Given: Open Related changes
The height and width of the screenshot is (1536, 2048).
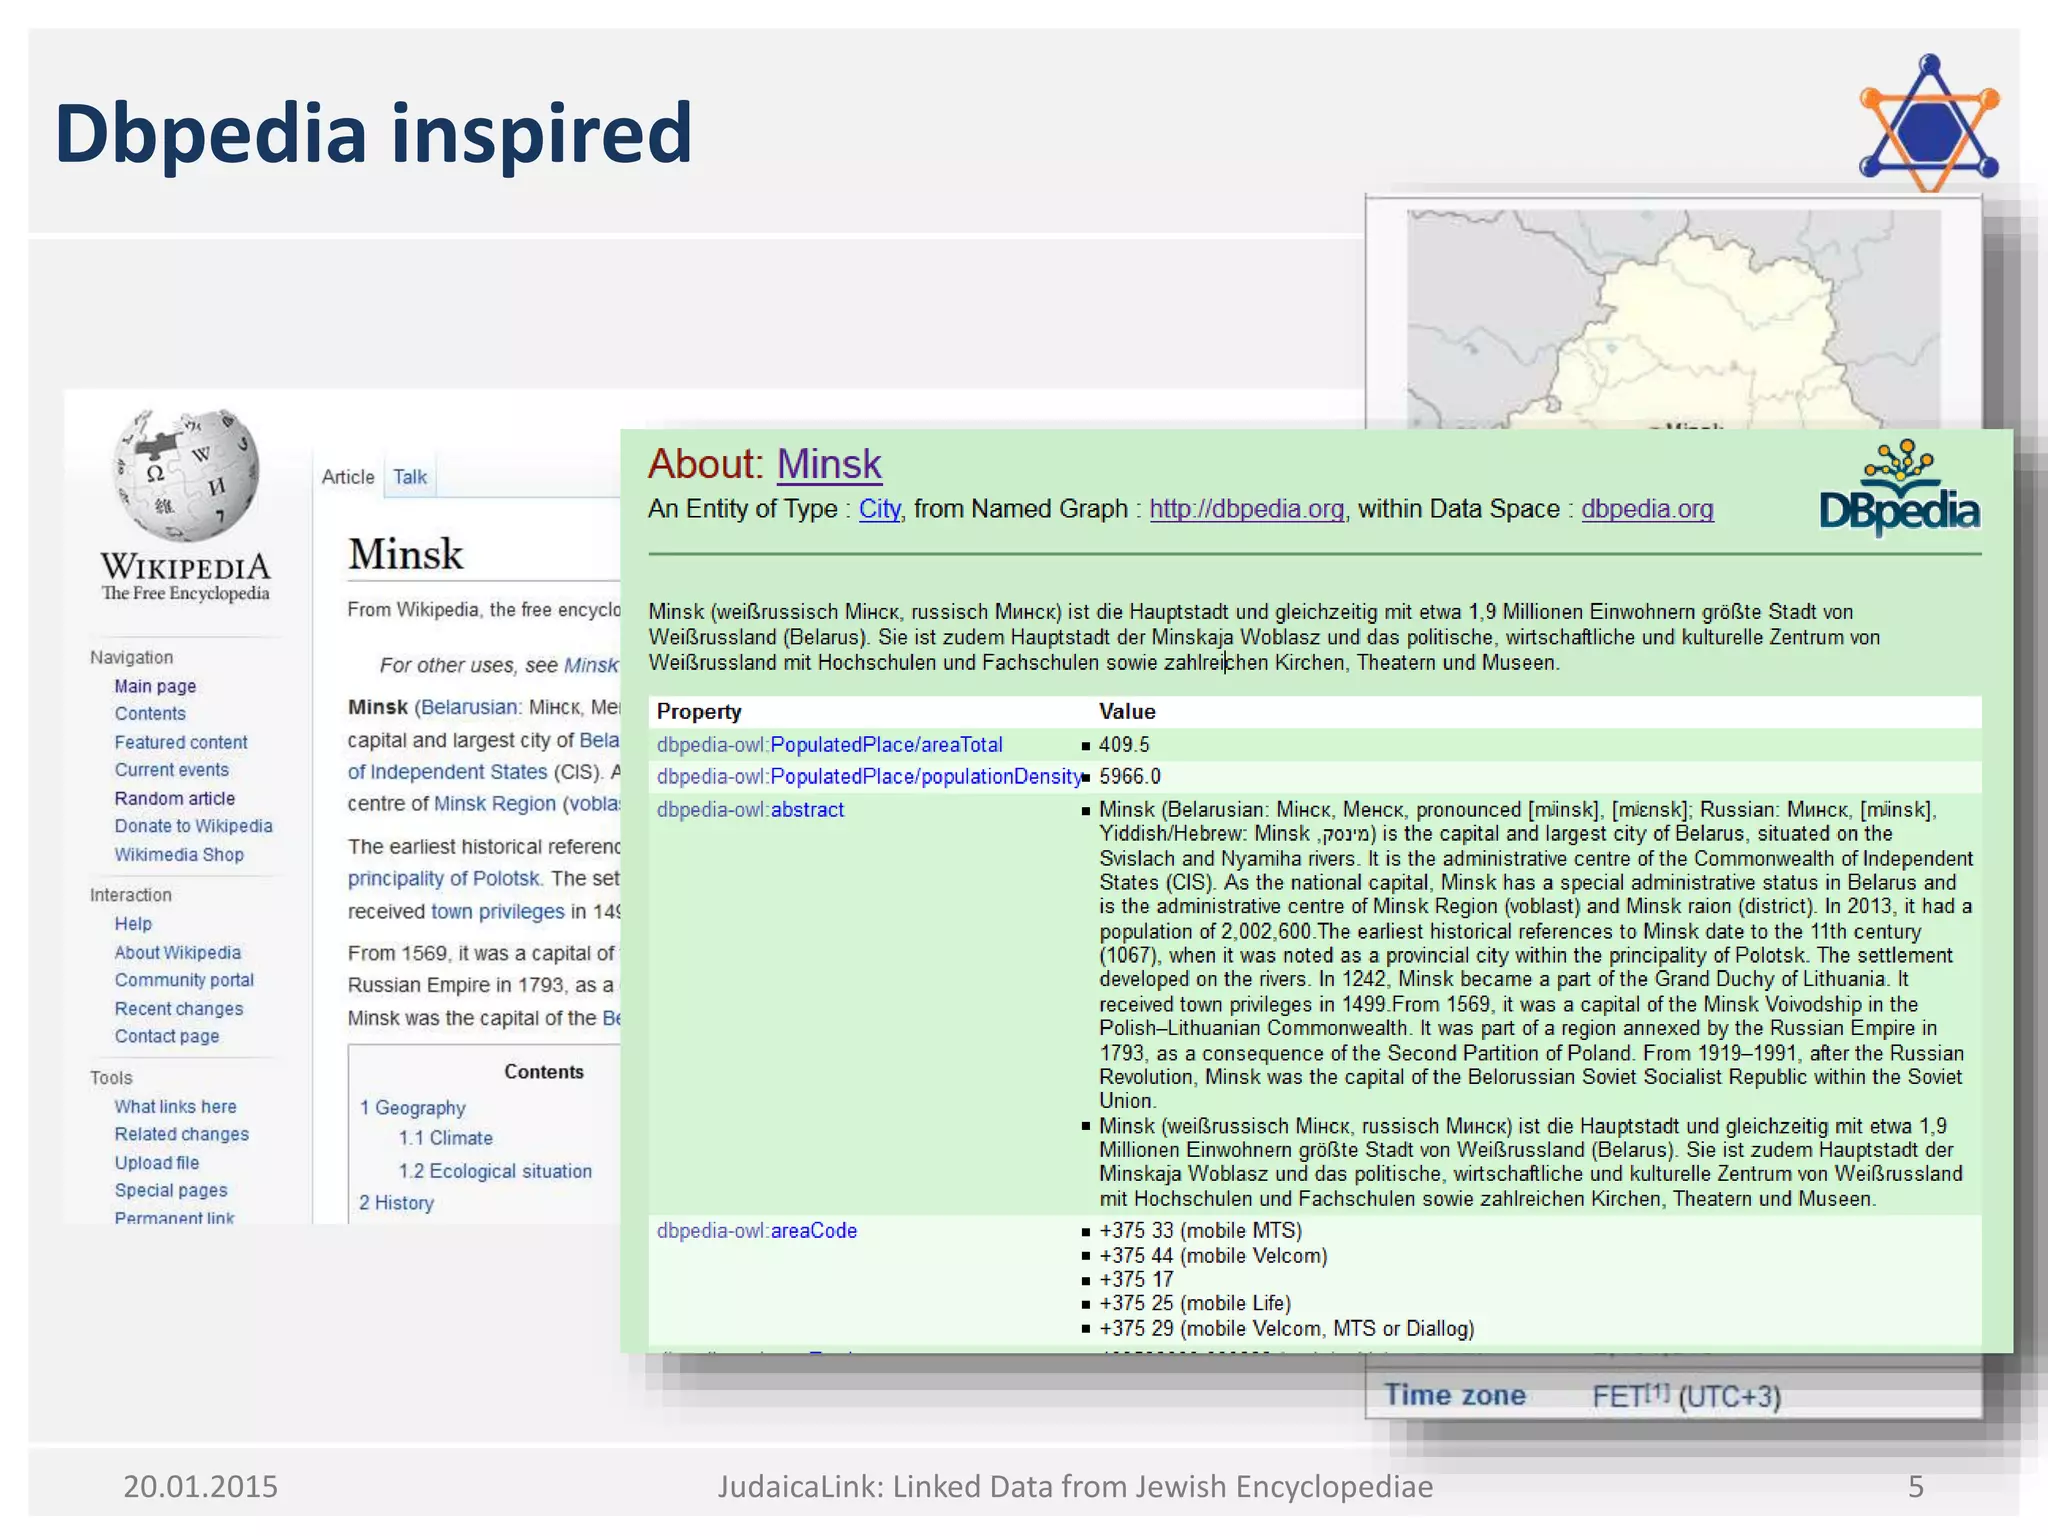Looking at the screenshot, I should [x=182, y=1134].
